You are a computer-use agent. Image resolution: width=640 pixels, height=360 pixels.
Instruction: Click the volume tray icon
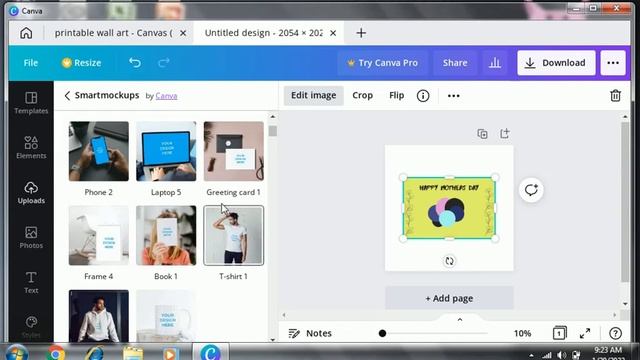[562, 355]
